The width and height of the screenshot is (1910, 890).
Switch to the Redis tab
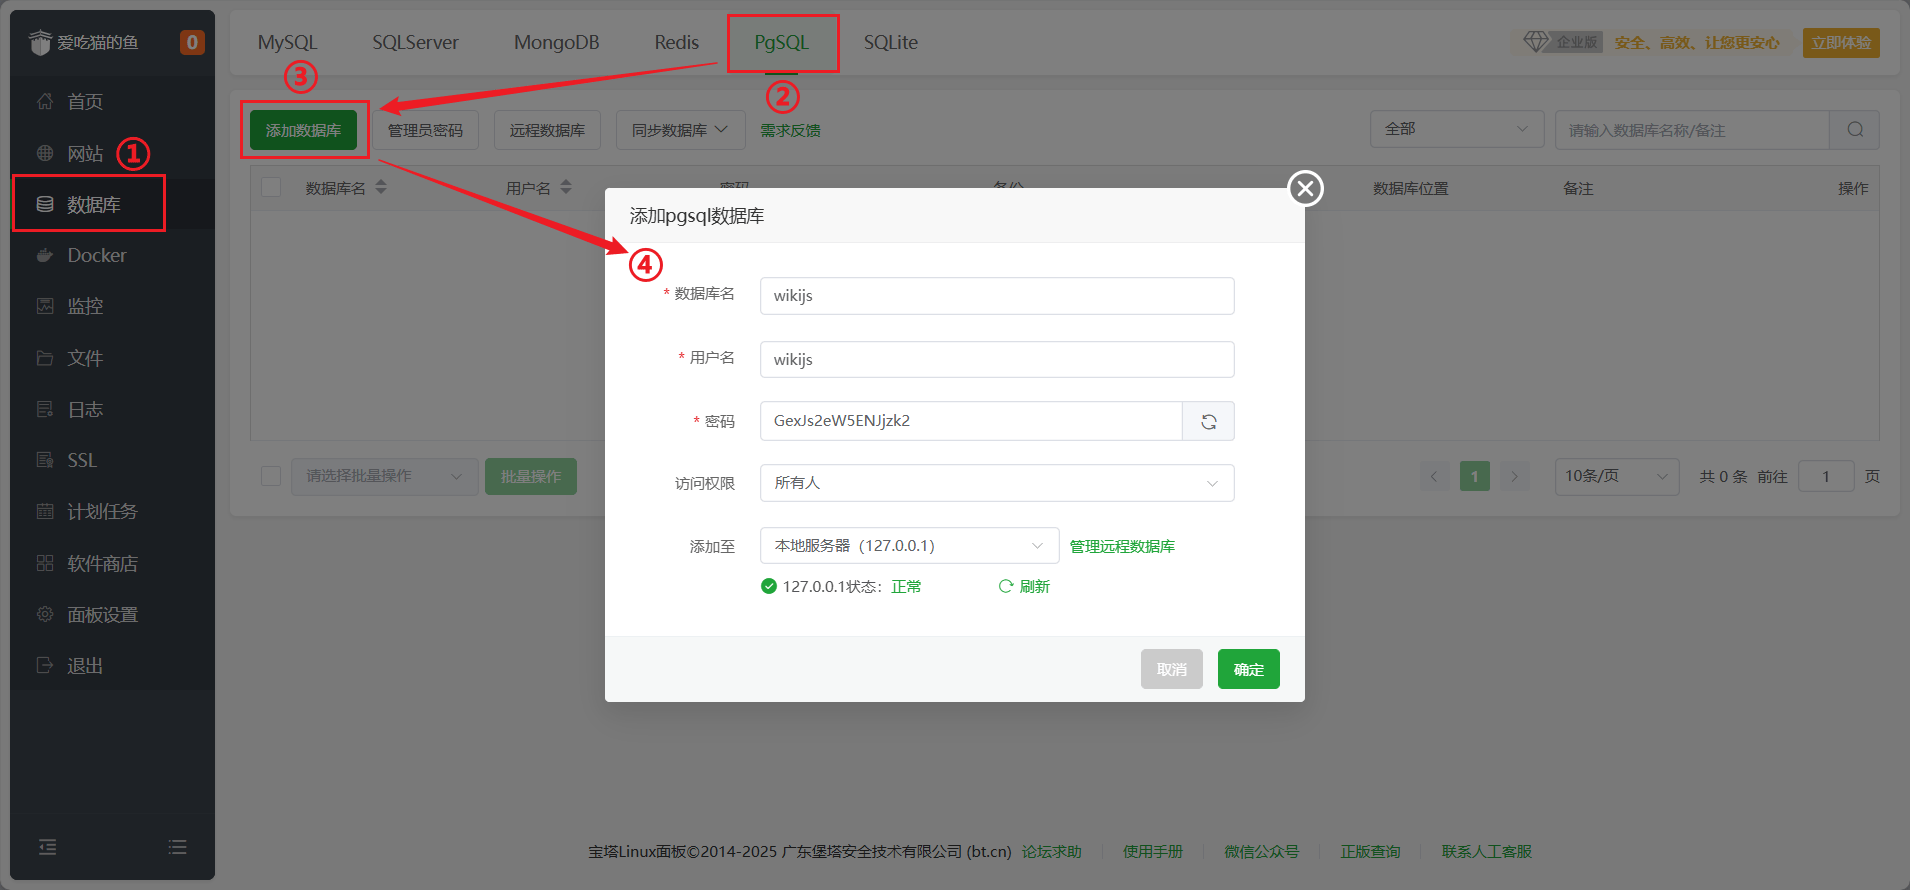(x=676, y=42)
